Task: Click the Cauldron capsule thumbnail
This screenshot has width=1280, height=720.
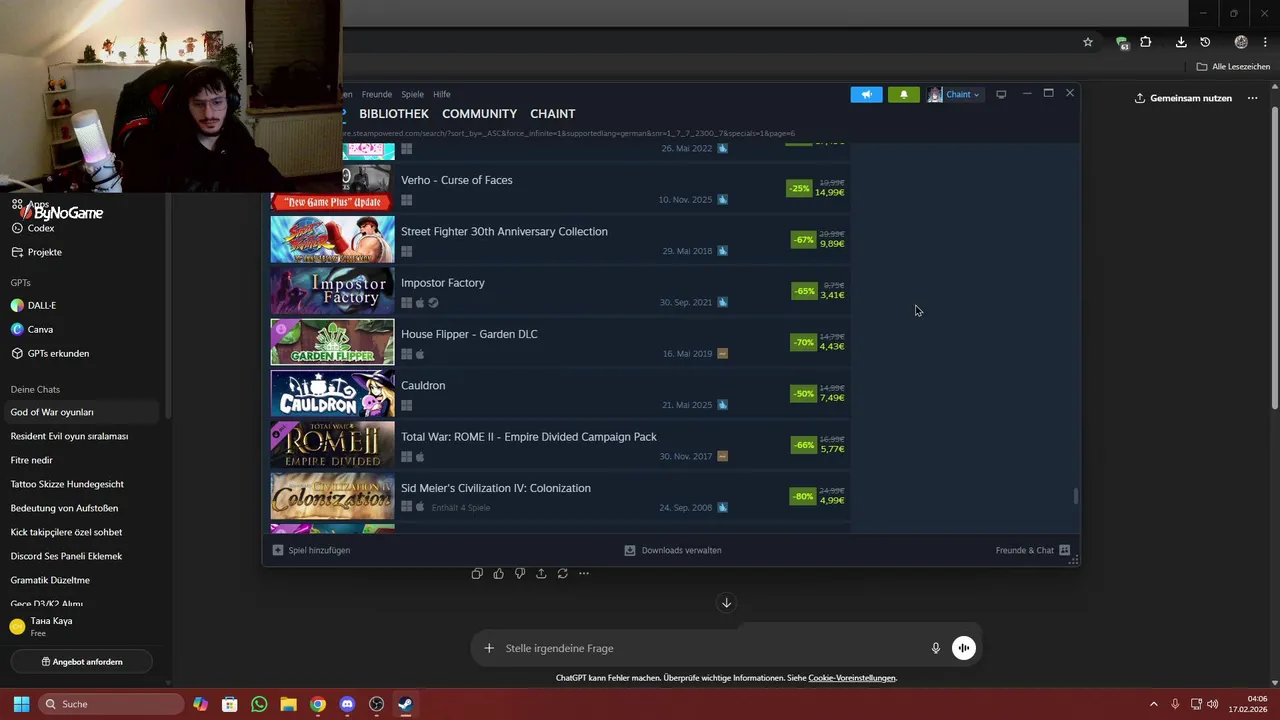Action: coord(332,393)
